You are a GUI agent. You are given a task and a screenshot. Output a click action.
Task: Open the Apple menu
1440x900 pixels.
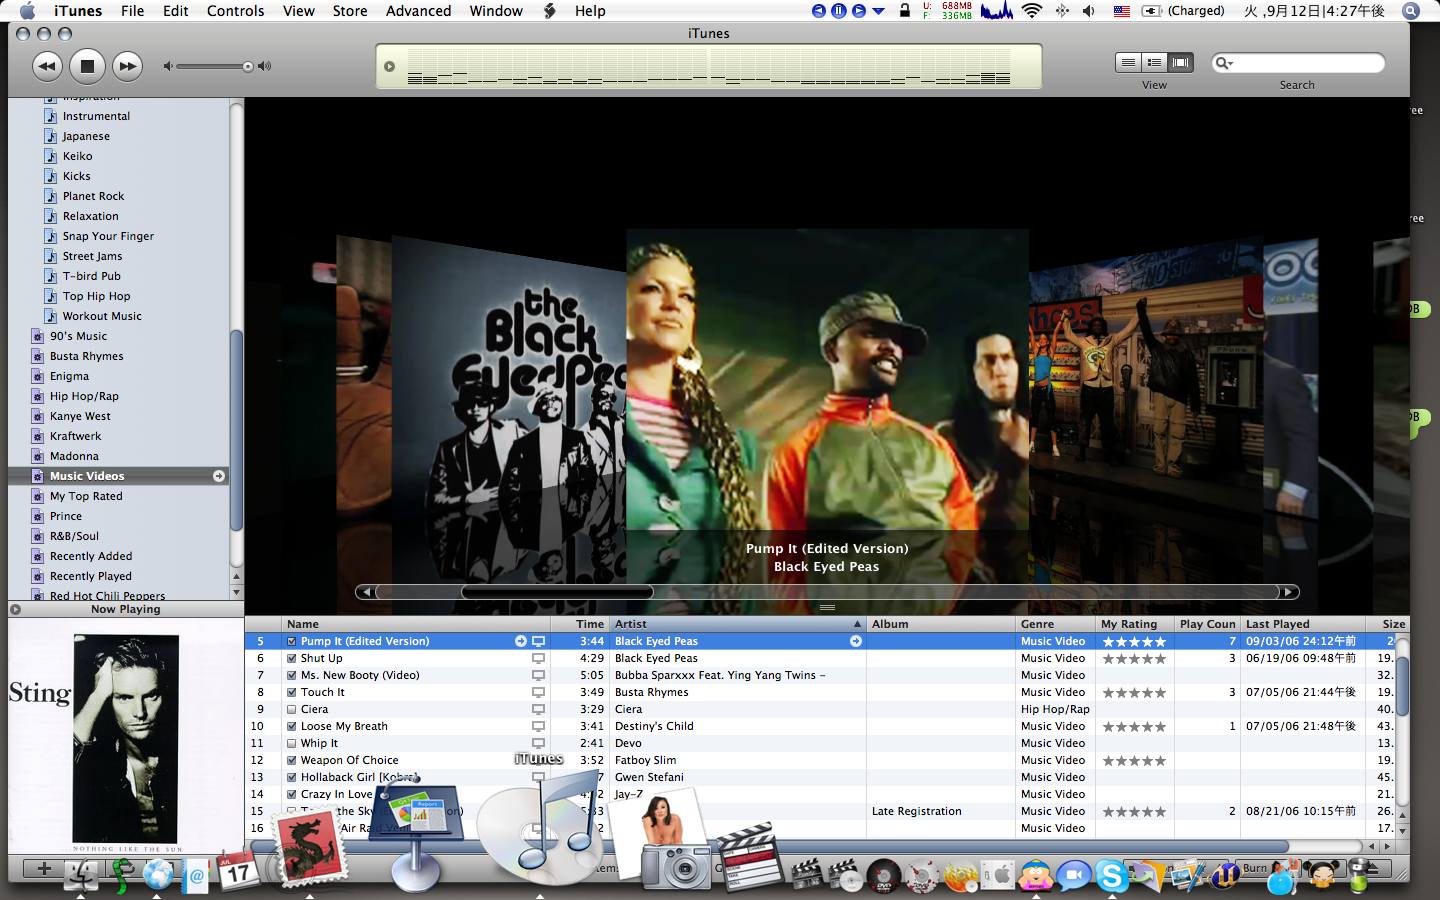tap(28, 11)
